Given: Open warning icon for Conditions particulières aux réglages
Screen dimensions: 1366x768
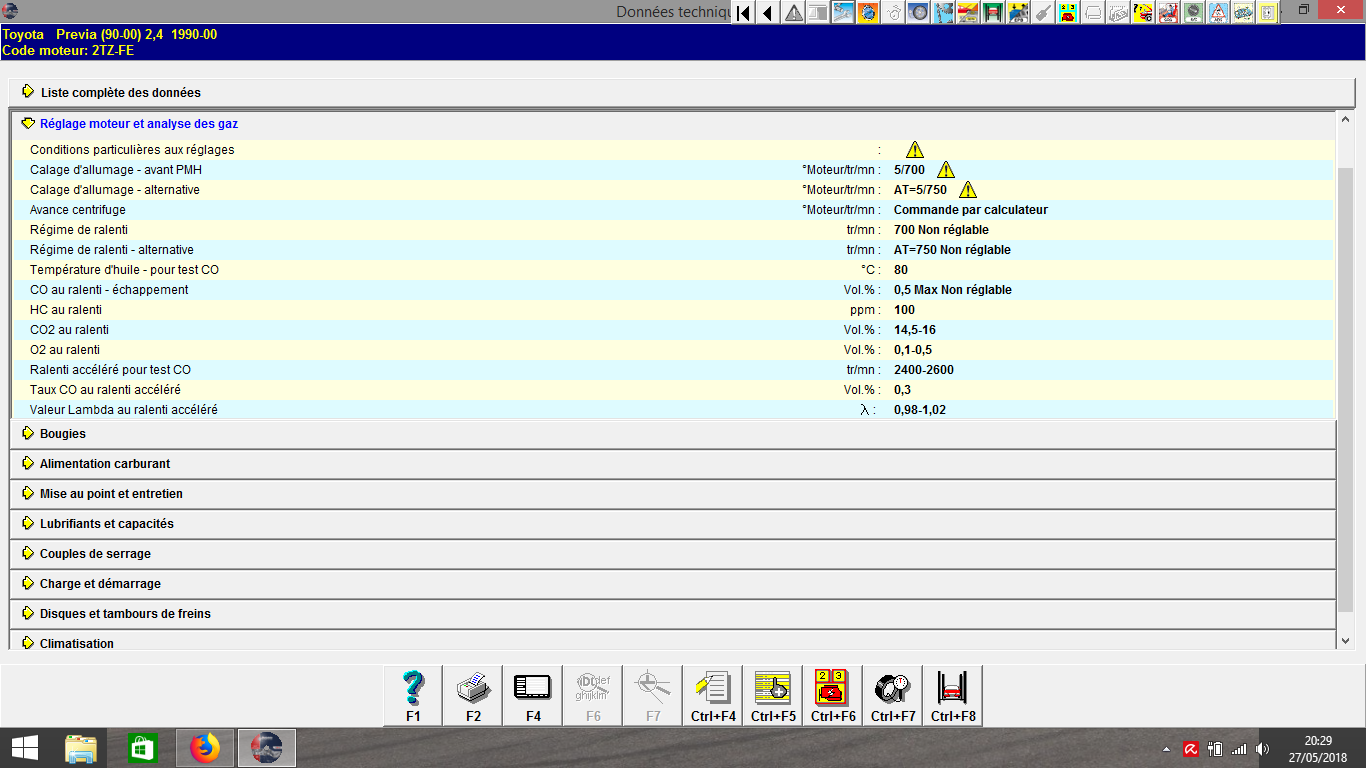Looking at the screenshot, I should coord(915,150).
